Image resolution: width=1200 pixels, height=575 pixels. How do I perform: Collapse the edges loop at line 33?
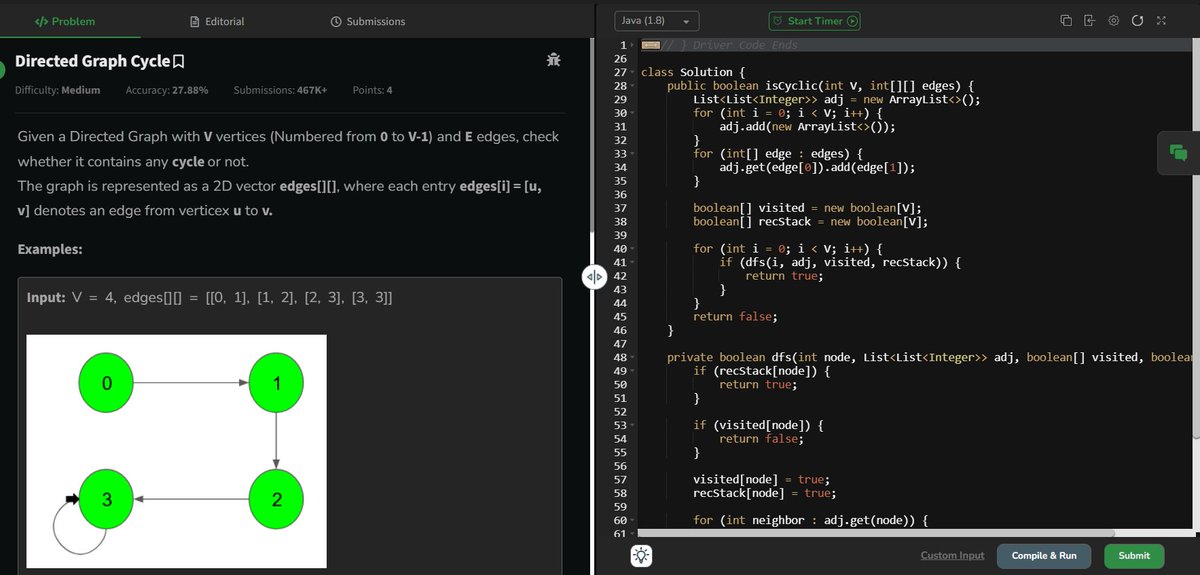click(632, 154)
